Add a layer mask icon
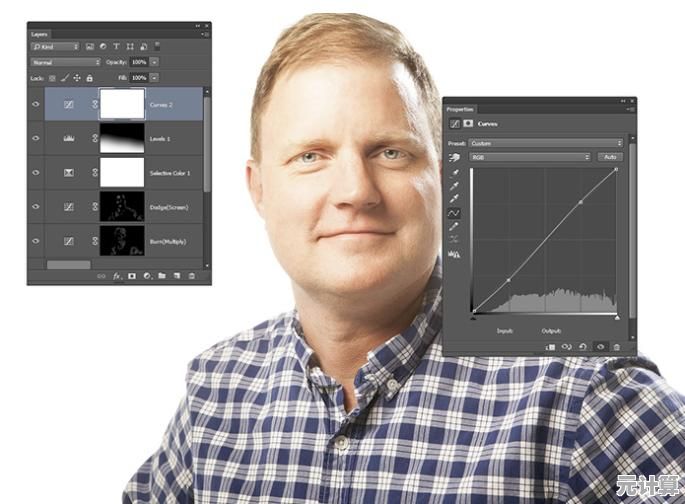This screenshot has height=504, width=685. (132, 276)
